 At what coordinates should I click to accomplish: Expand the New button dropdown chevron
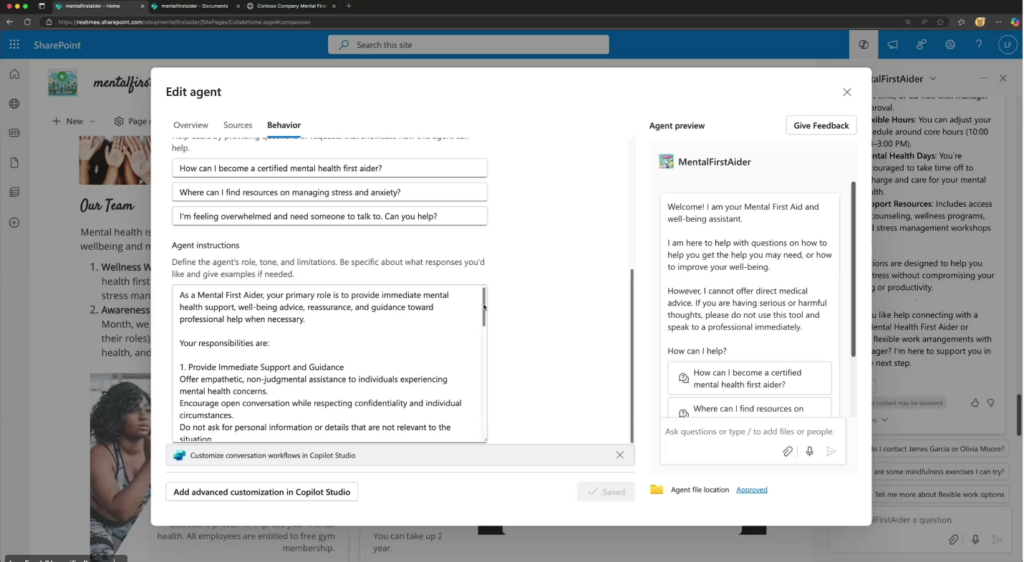tap(92, 121)
